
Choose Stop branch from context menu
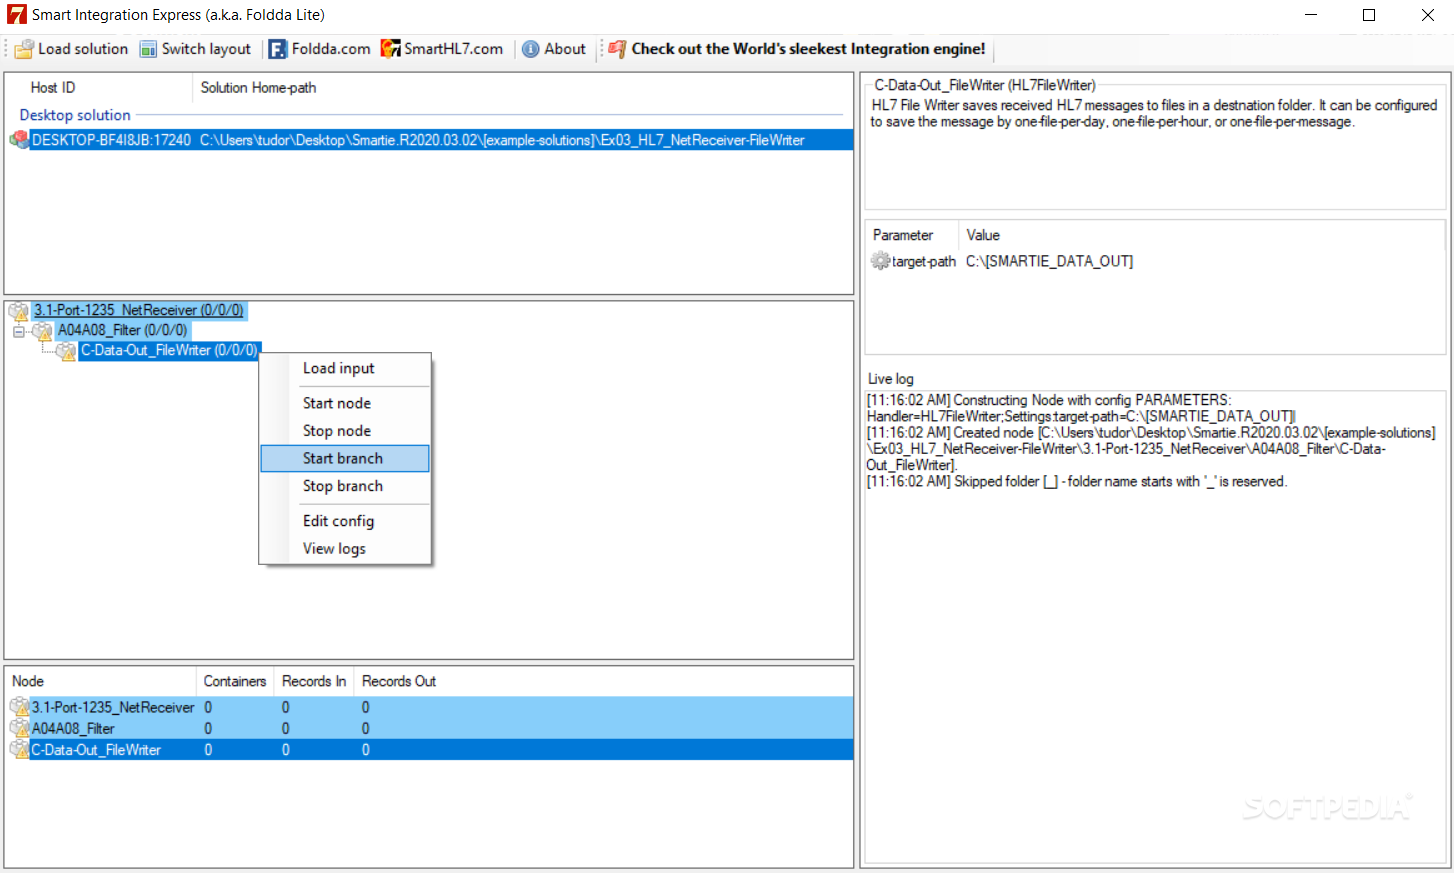click(x=345, y=486)
